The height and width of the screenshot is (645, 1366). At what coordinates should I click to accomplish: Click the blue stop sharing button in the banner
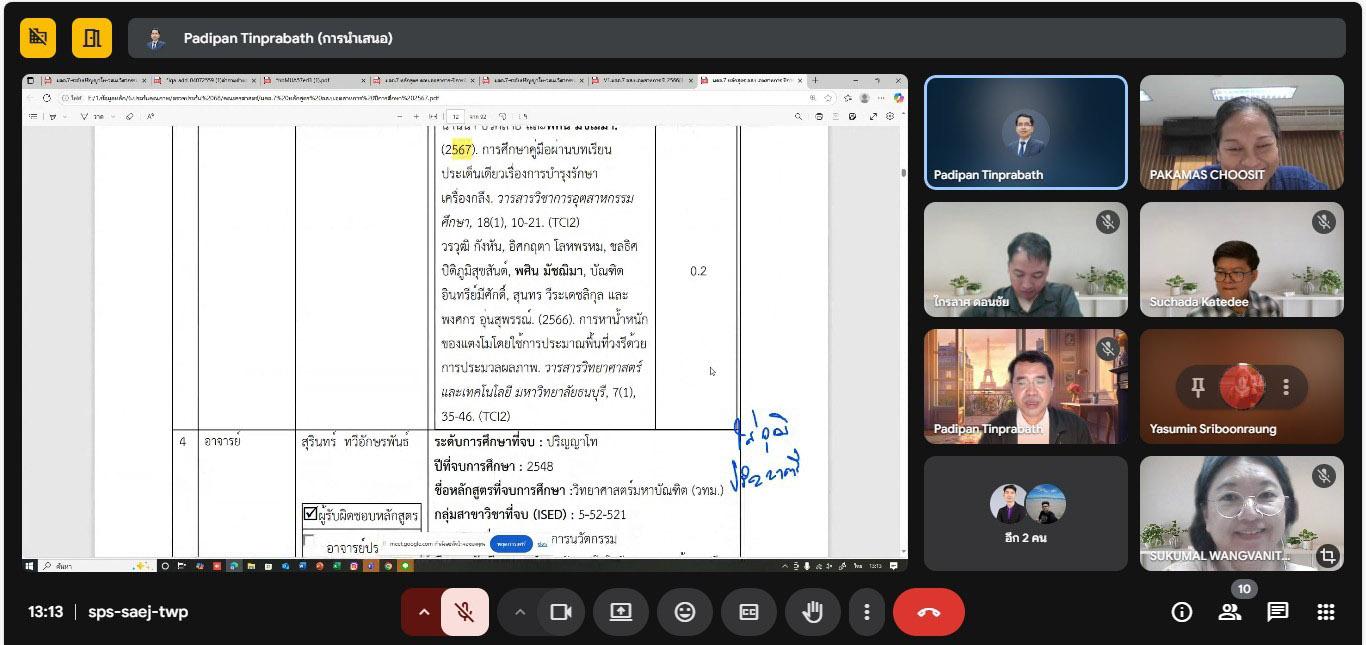pyautogui.click(x=511, y=544)
